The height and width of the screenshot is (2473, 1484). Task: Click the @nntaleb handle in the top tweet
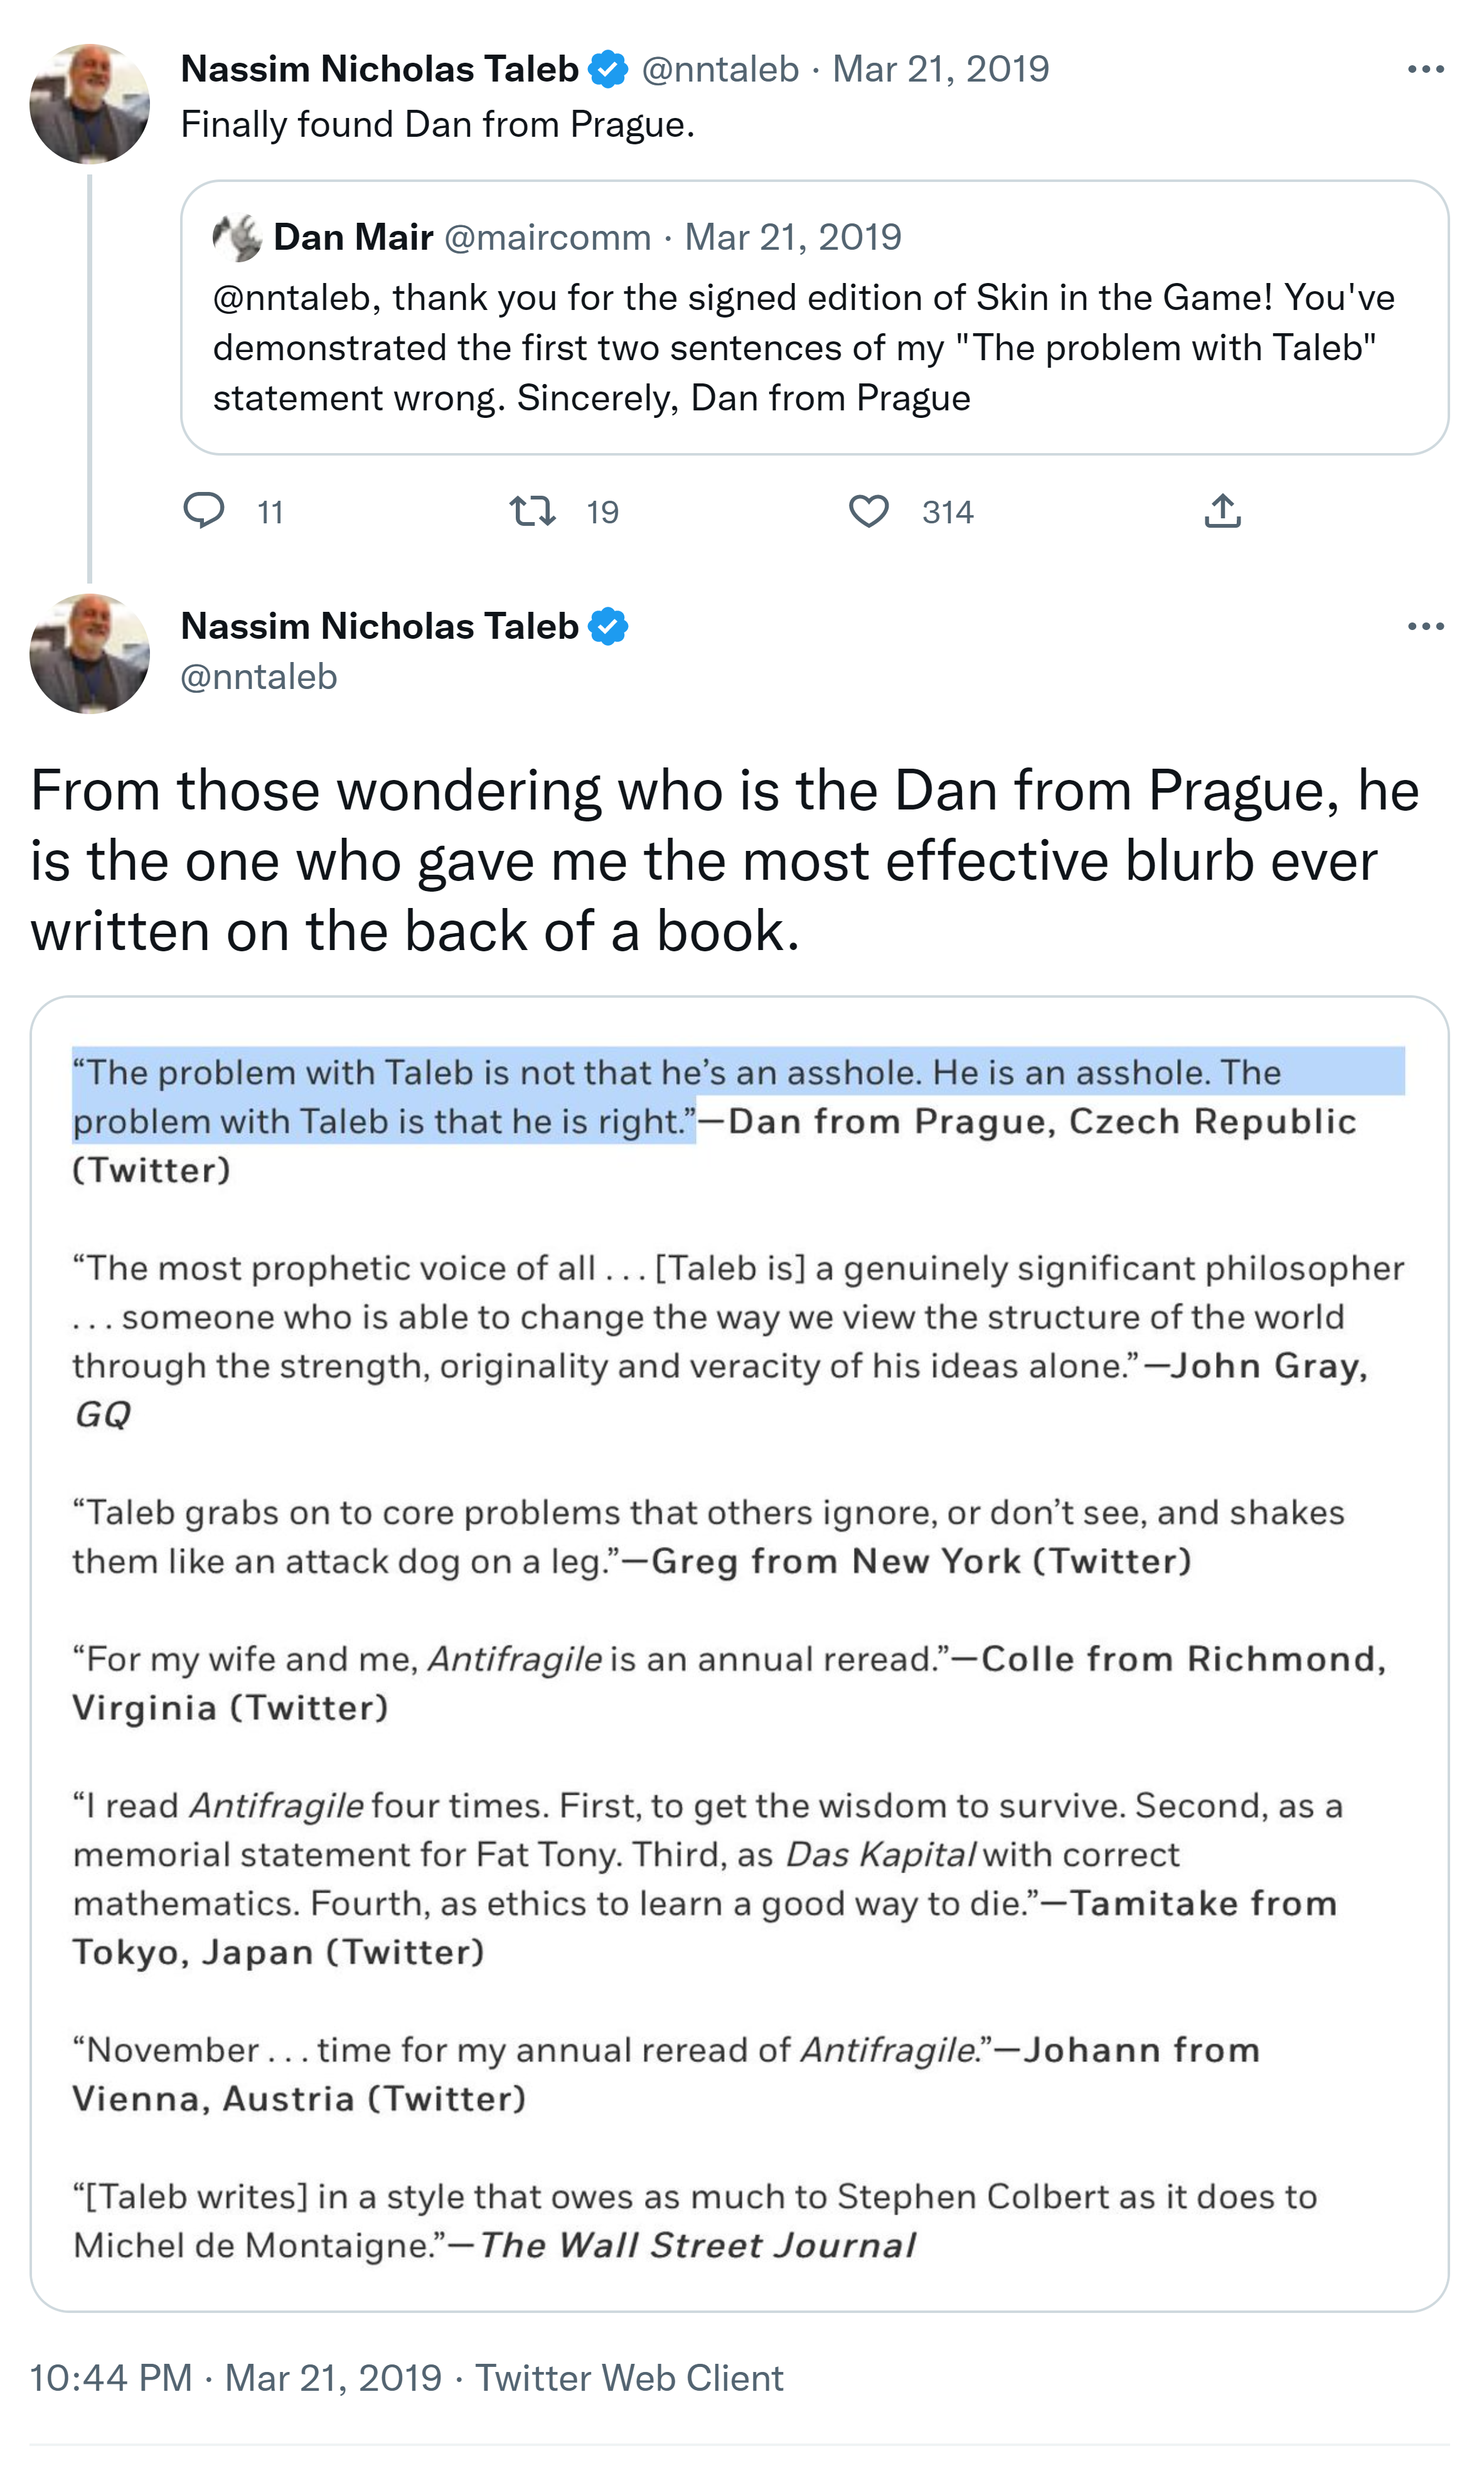click(x=720, y=69)
